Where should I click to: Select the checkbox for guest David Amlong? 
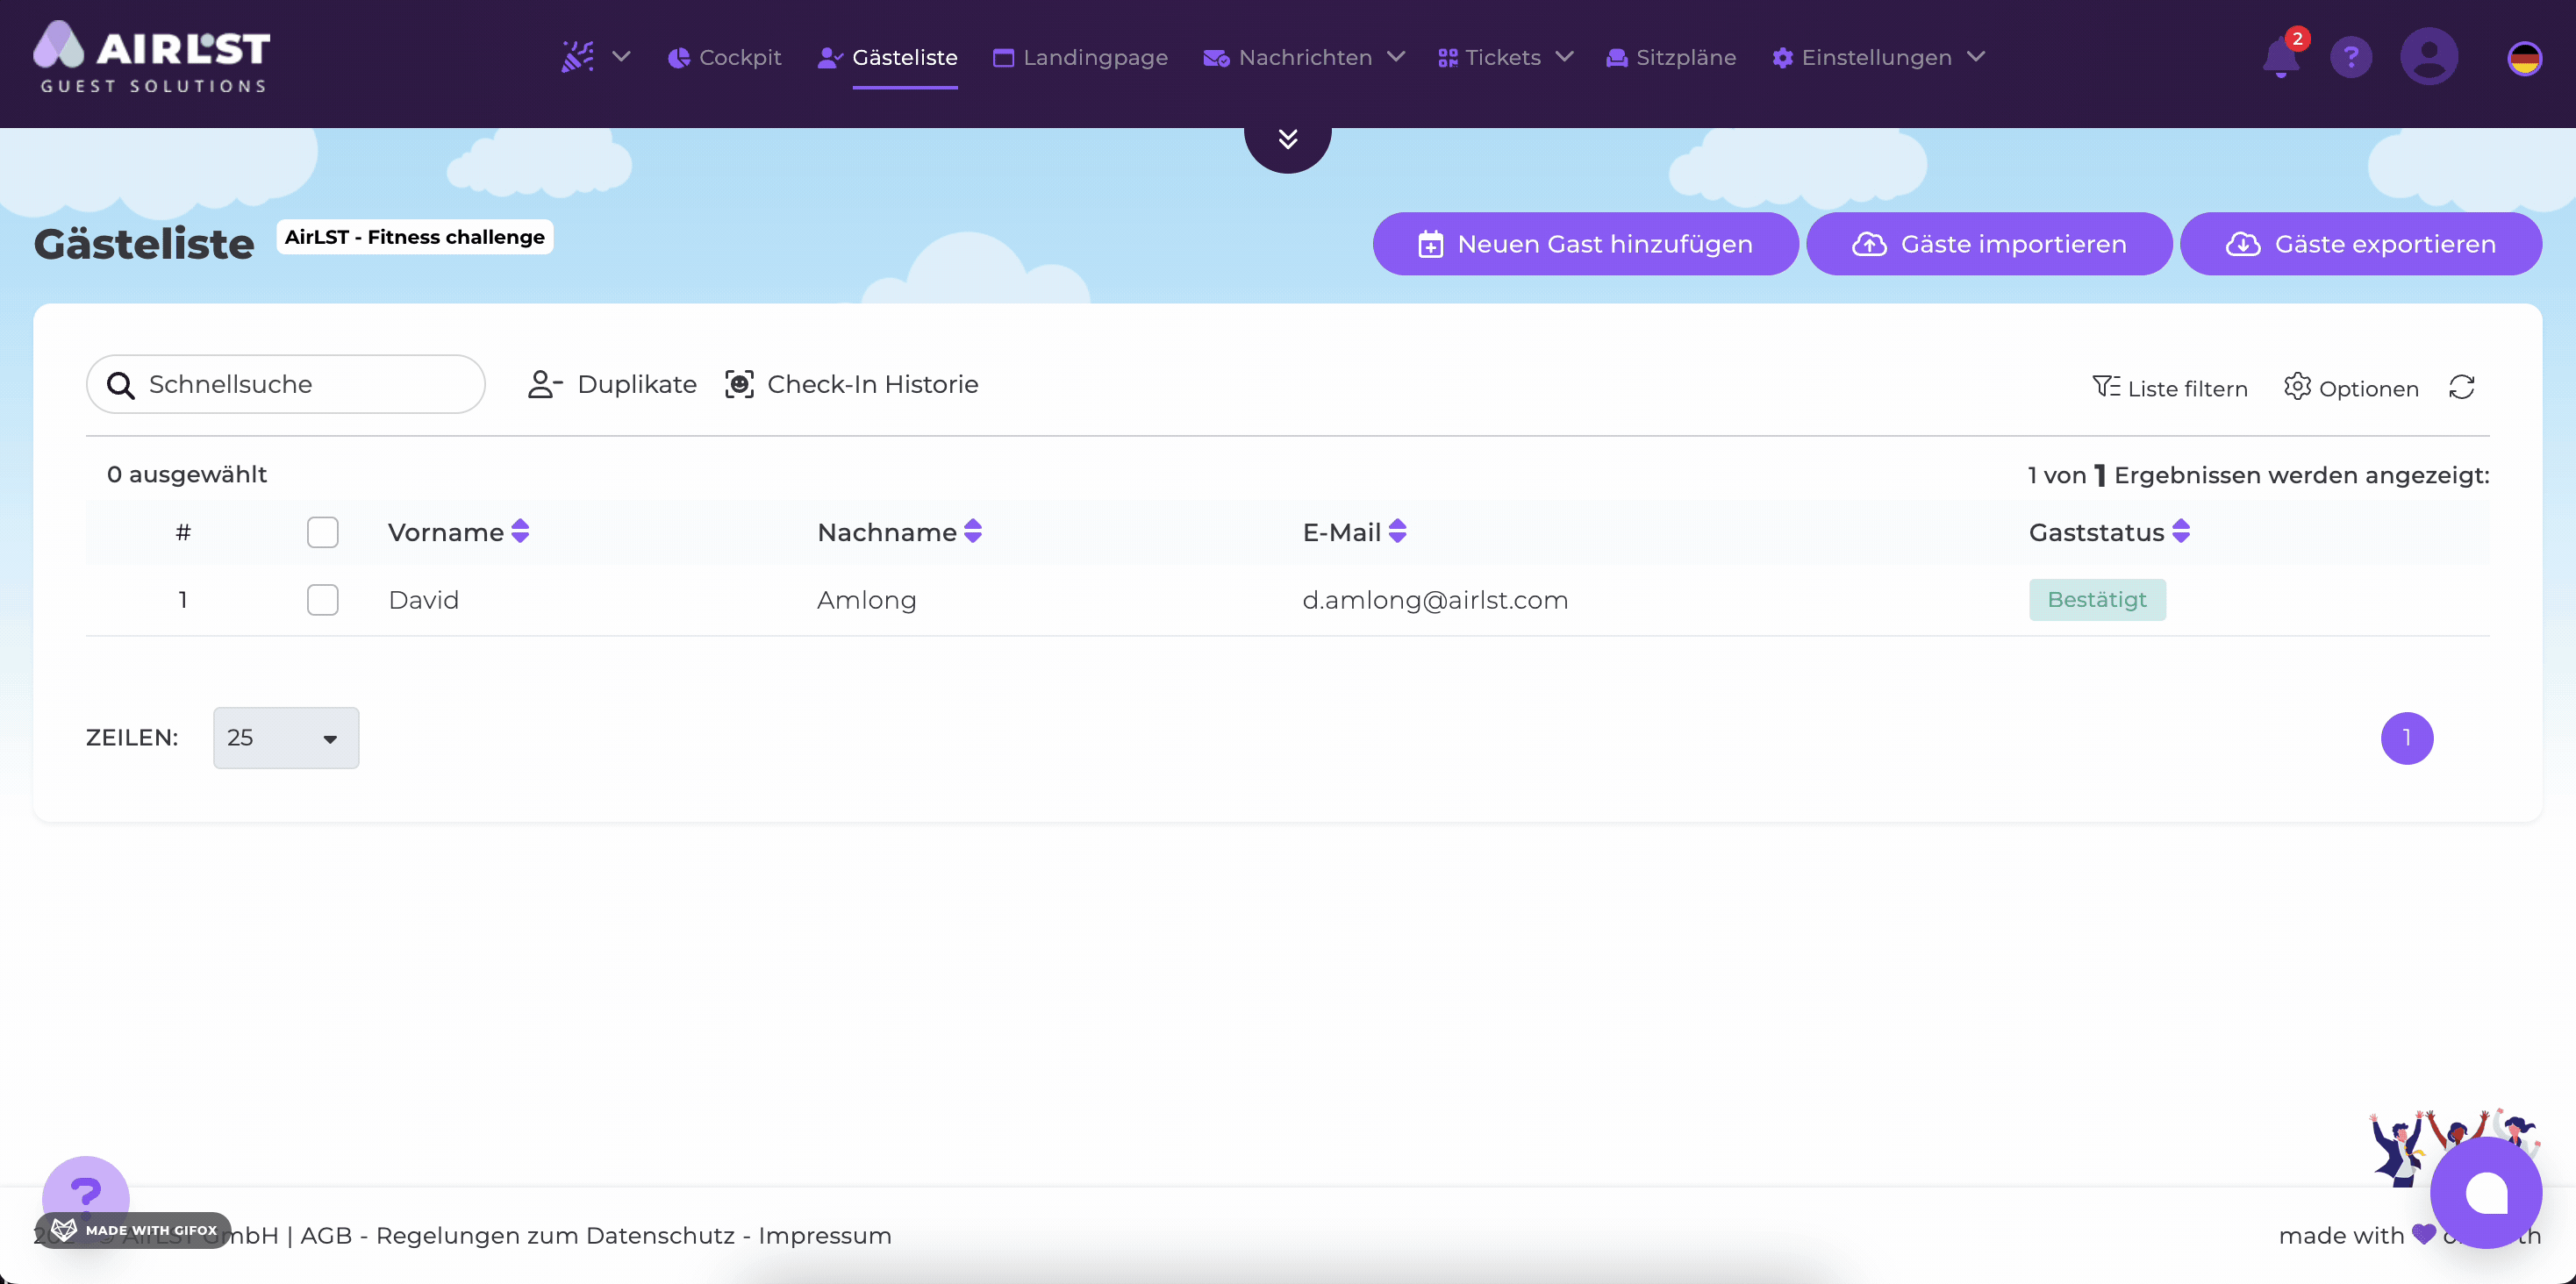pyautogui.click(x=323, y=600)
